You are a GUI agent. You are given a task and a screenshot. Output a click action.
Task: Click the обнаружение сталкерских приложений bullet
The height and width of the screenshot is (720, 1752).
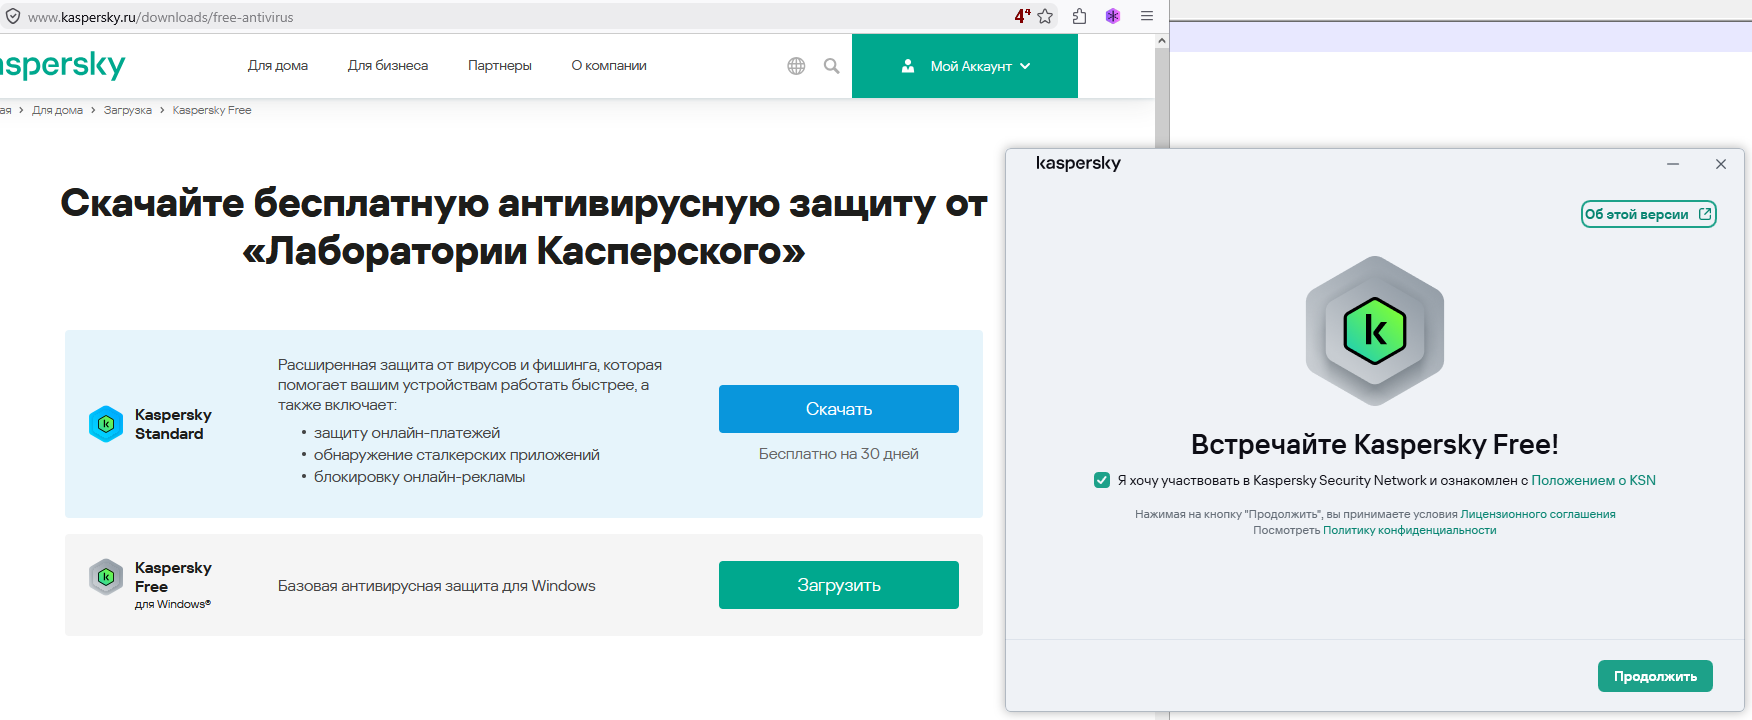(457, 455)
